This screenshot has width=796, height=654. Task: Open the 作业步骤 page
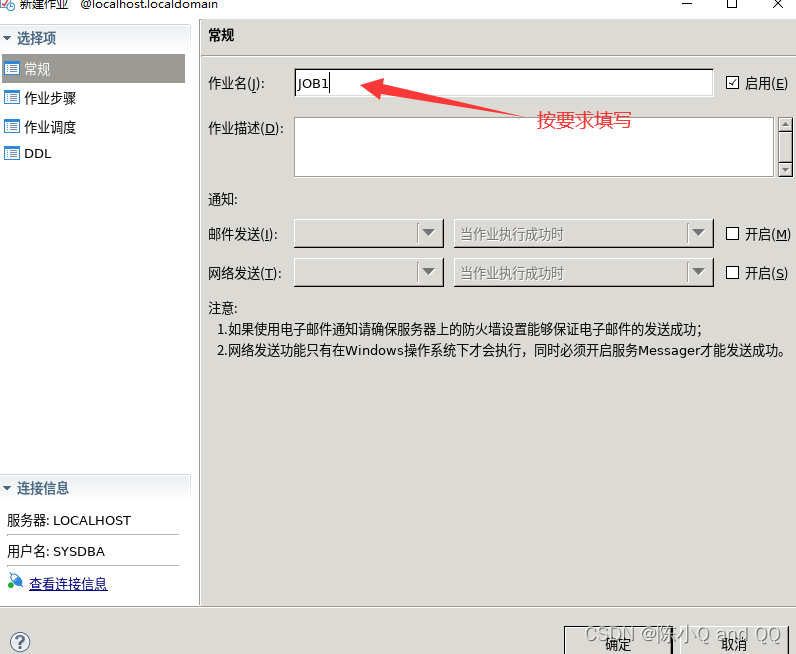point(50,98)
